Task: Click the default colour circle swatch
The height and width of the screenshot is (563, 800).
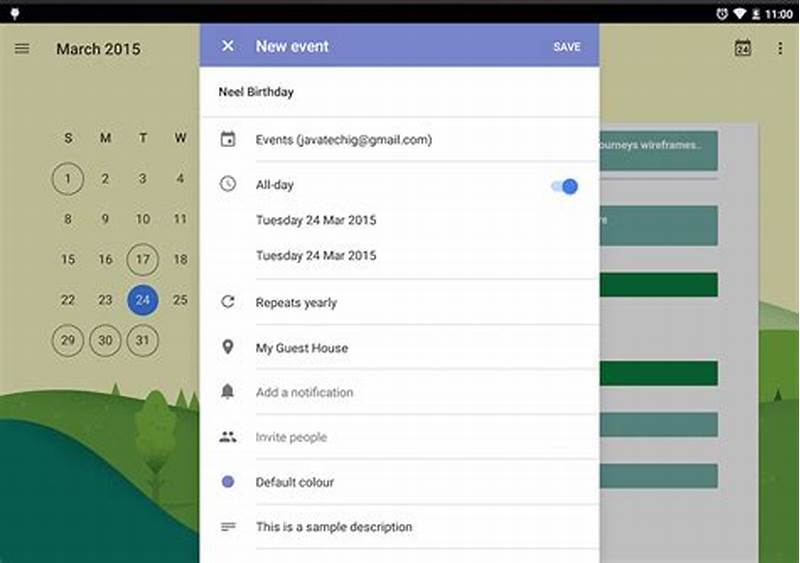Action: [x=228, y=481]
